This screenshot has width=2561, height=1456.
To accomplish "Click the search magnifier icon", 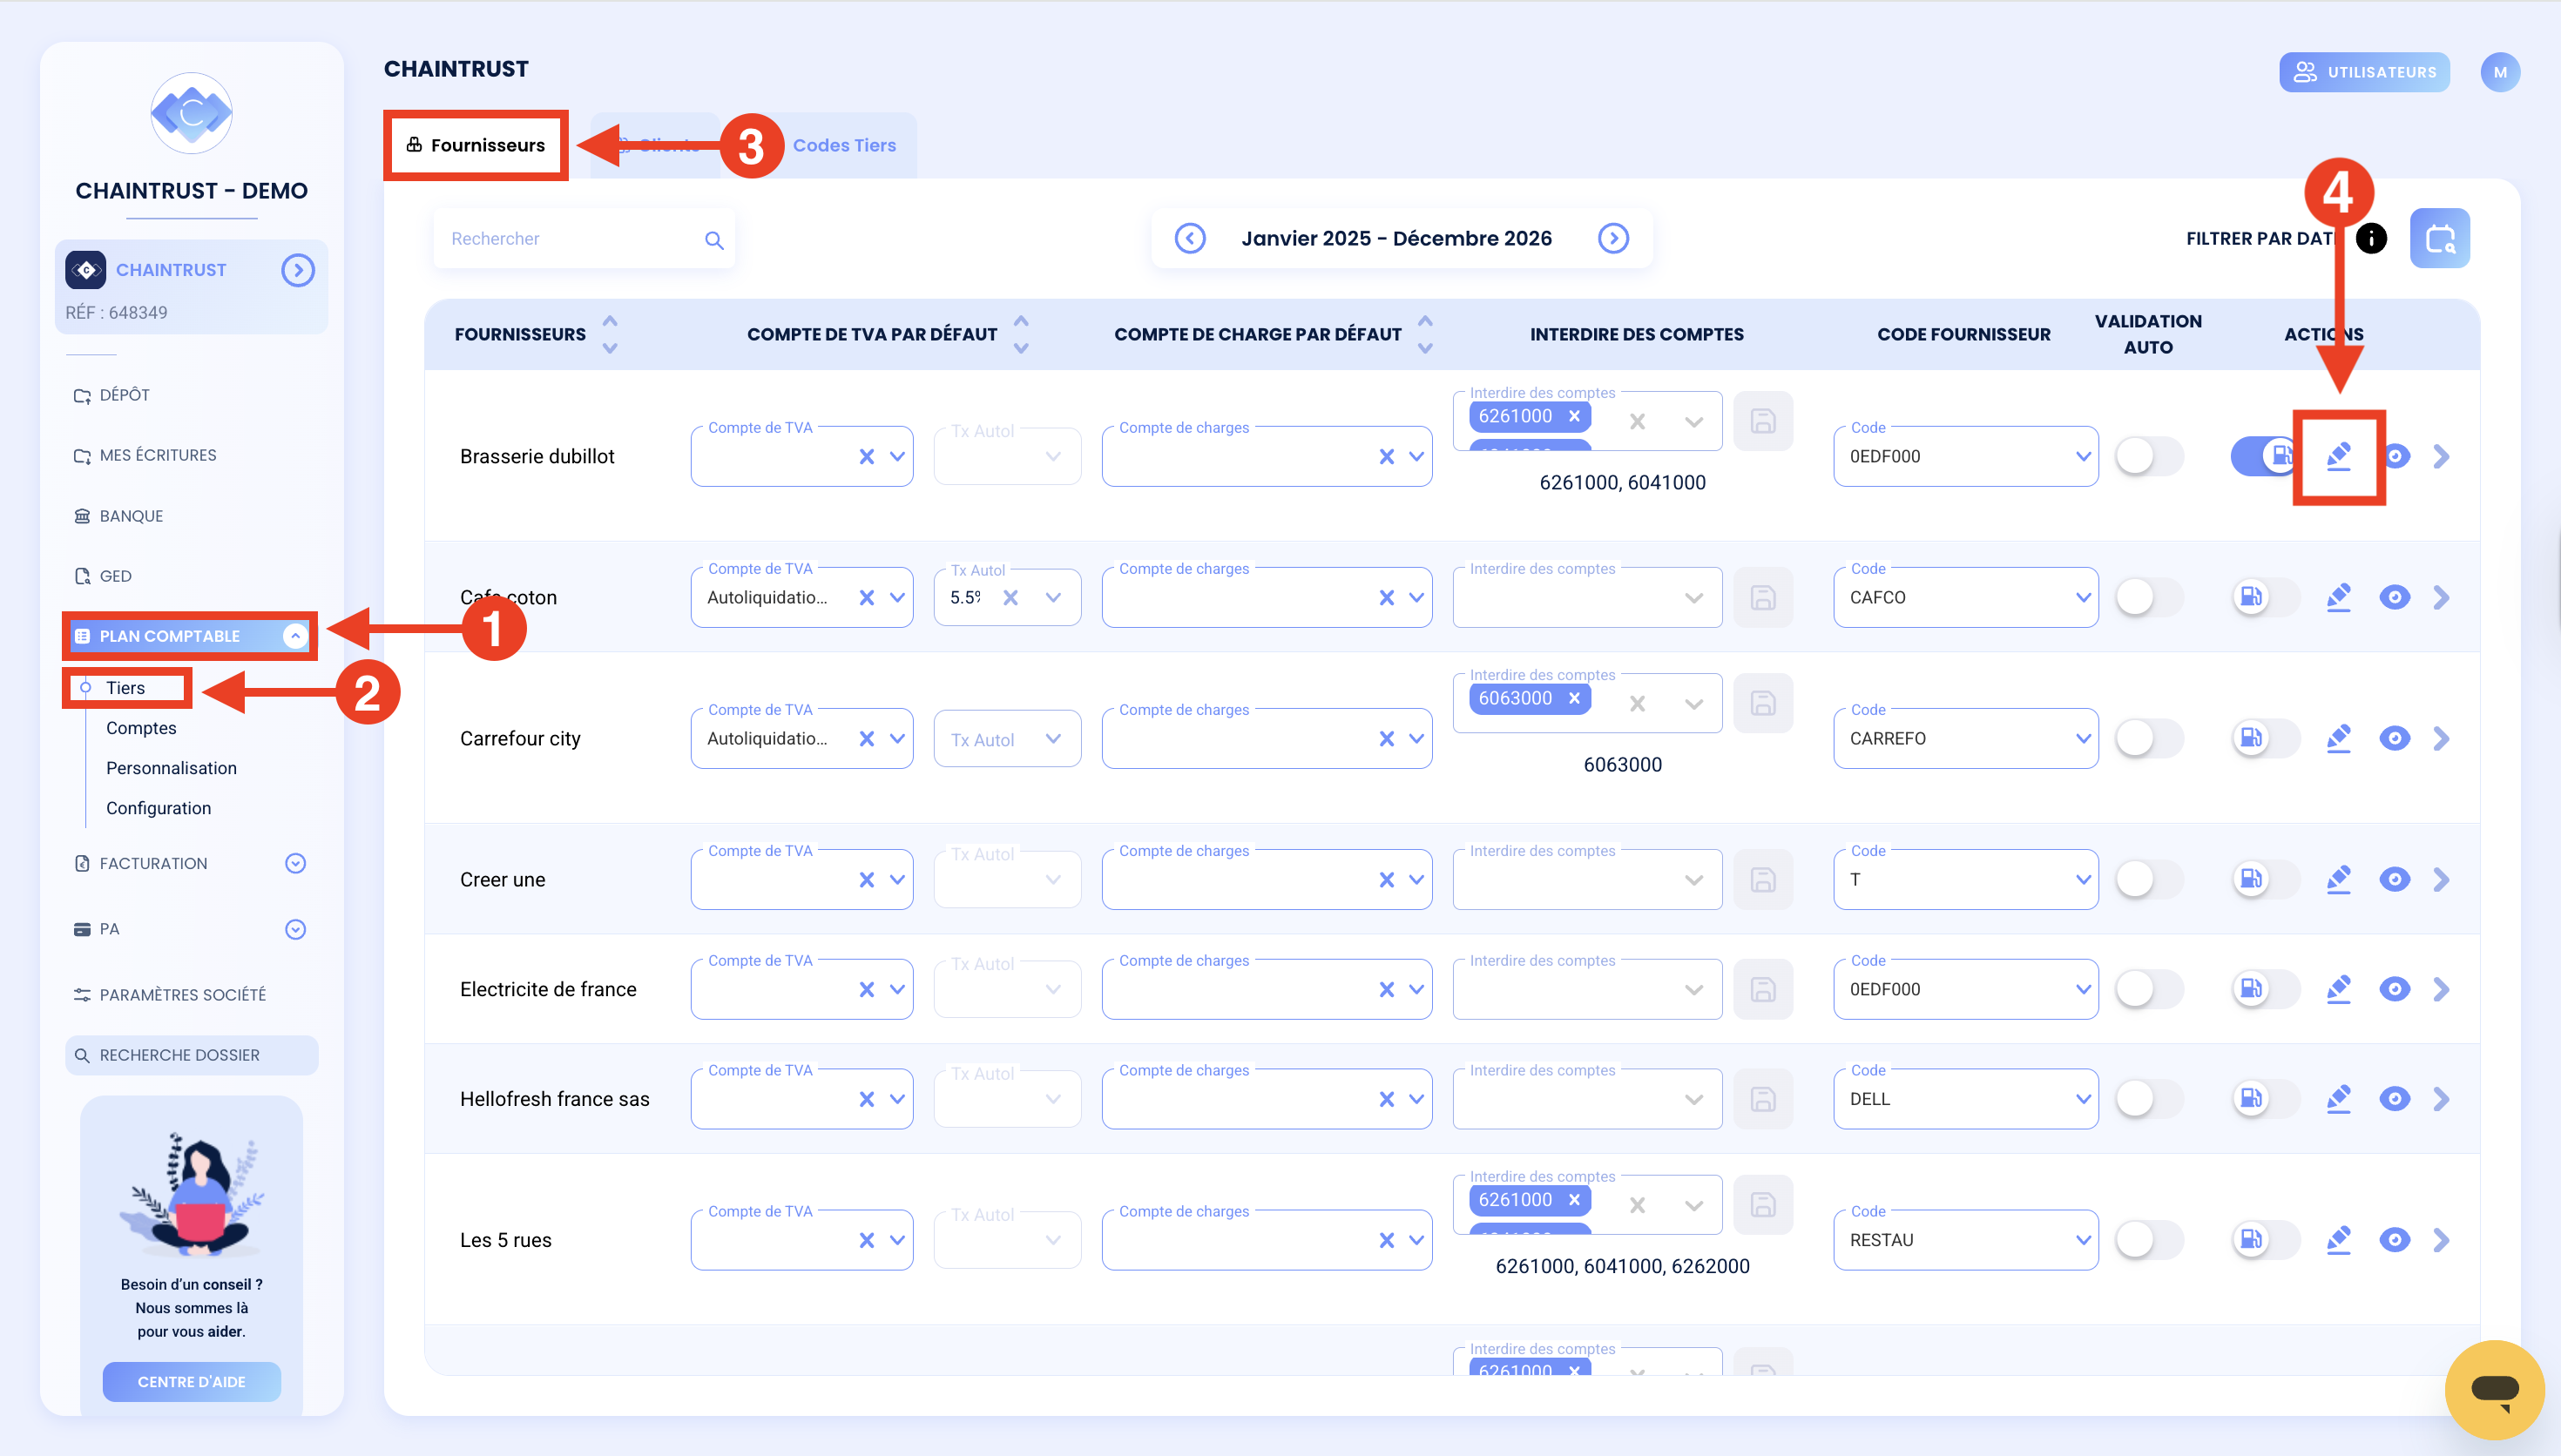I will point(714,240).
